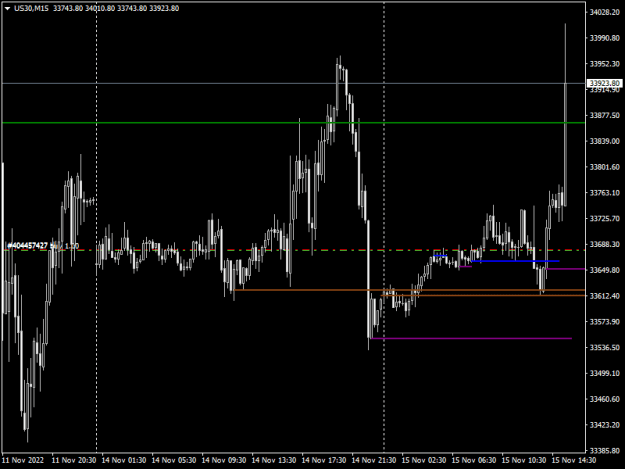Click the 11 Nov 2022 date label
The width and height of the screenshot is (625, 469).
(x=23, y=460)
